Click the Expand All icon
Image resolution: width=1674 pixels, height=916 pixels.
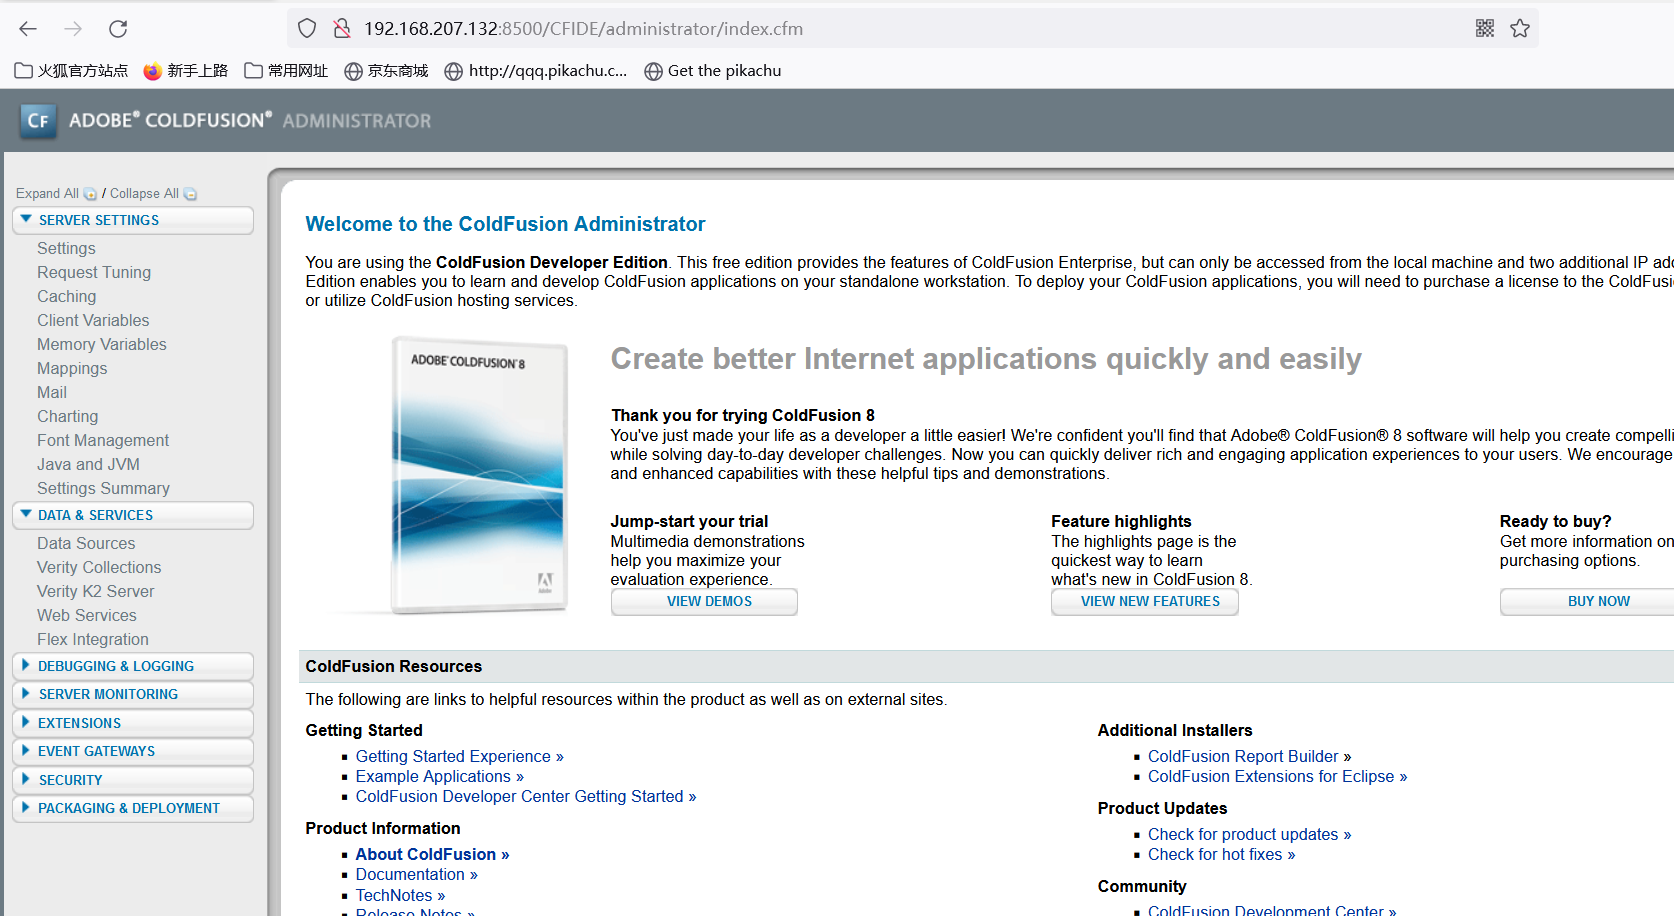coord(90,194)
